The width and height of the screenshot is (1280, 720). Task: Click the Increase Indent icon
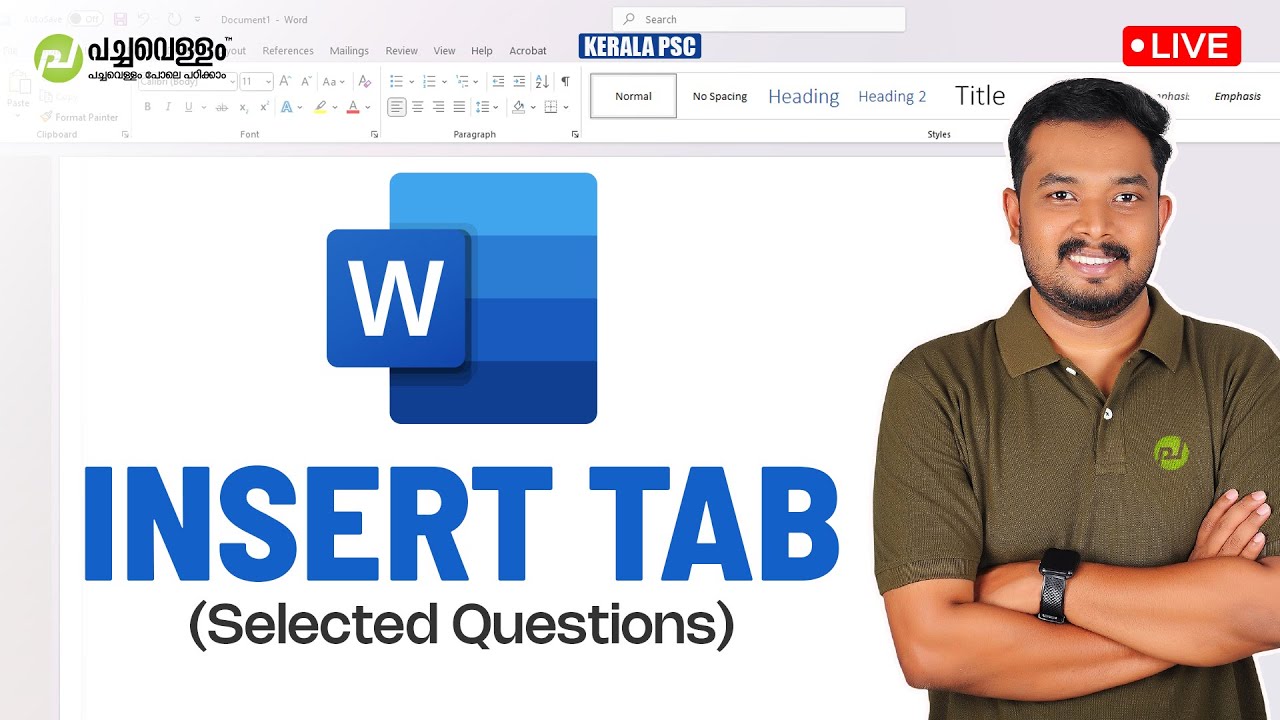(519, 81)
